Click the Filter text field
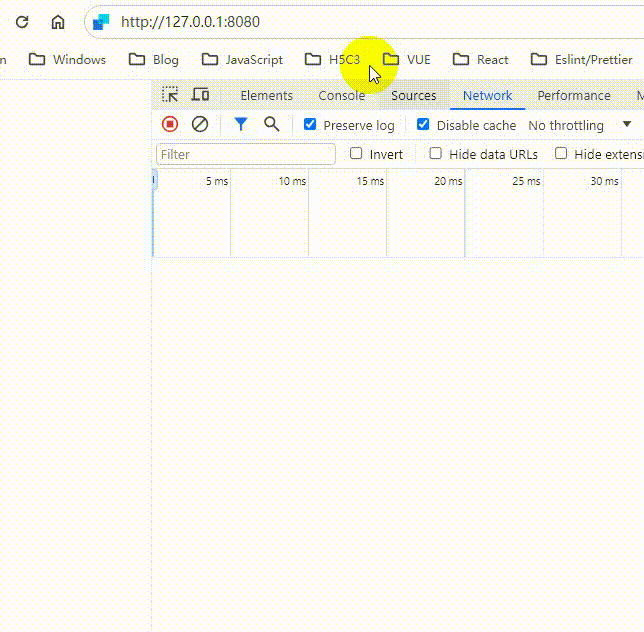 [x=246, y=154]
